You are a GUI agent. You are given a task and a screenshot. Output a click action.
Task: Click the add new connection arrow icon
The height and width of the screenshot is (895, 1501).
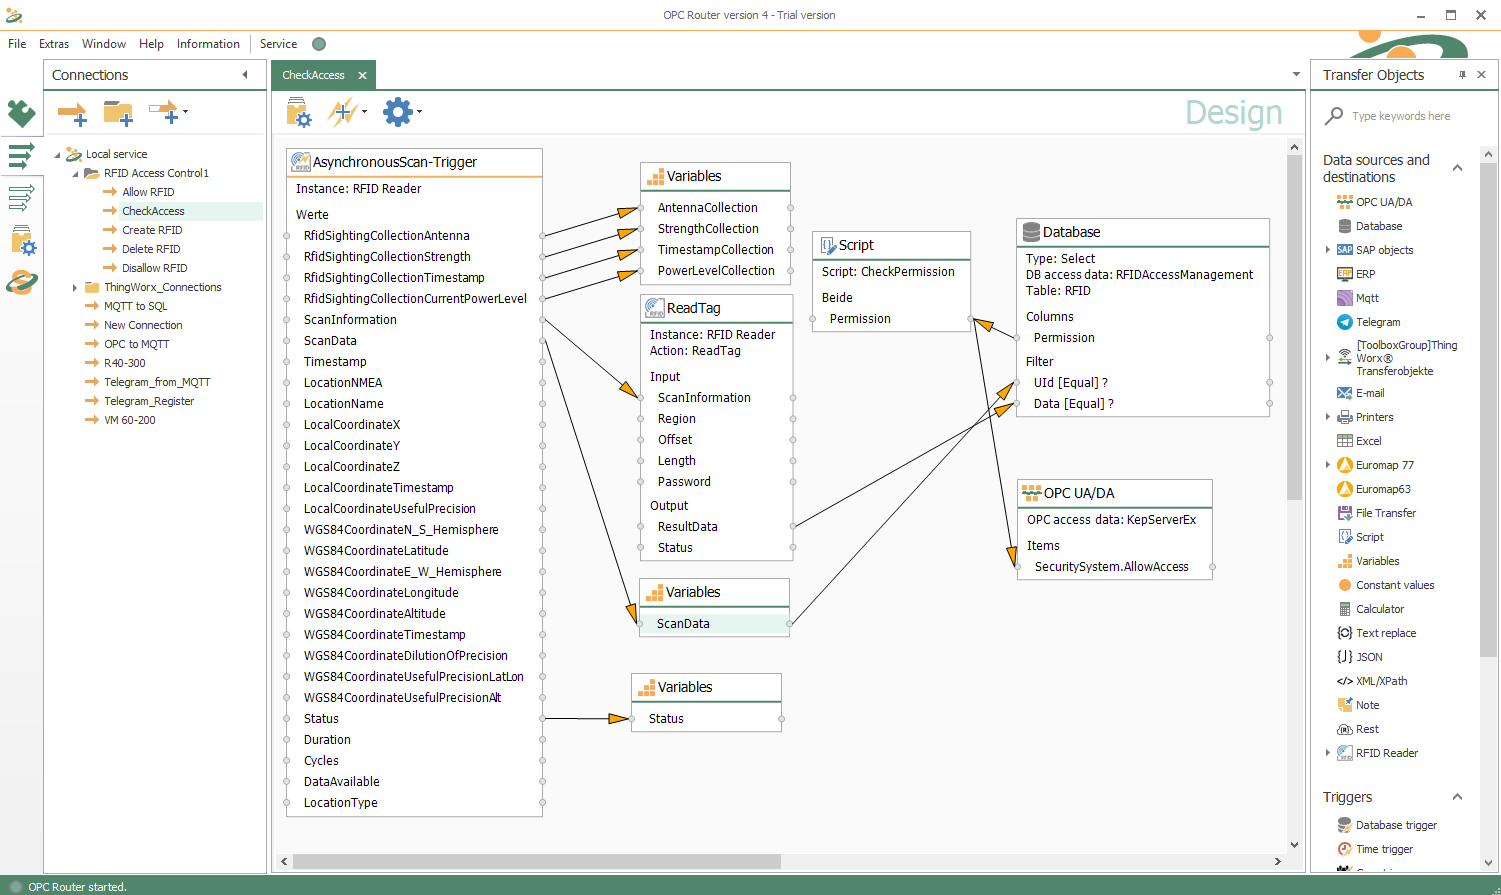71,113
